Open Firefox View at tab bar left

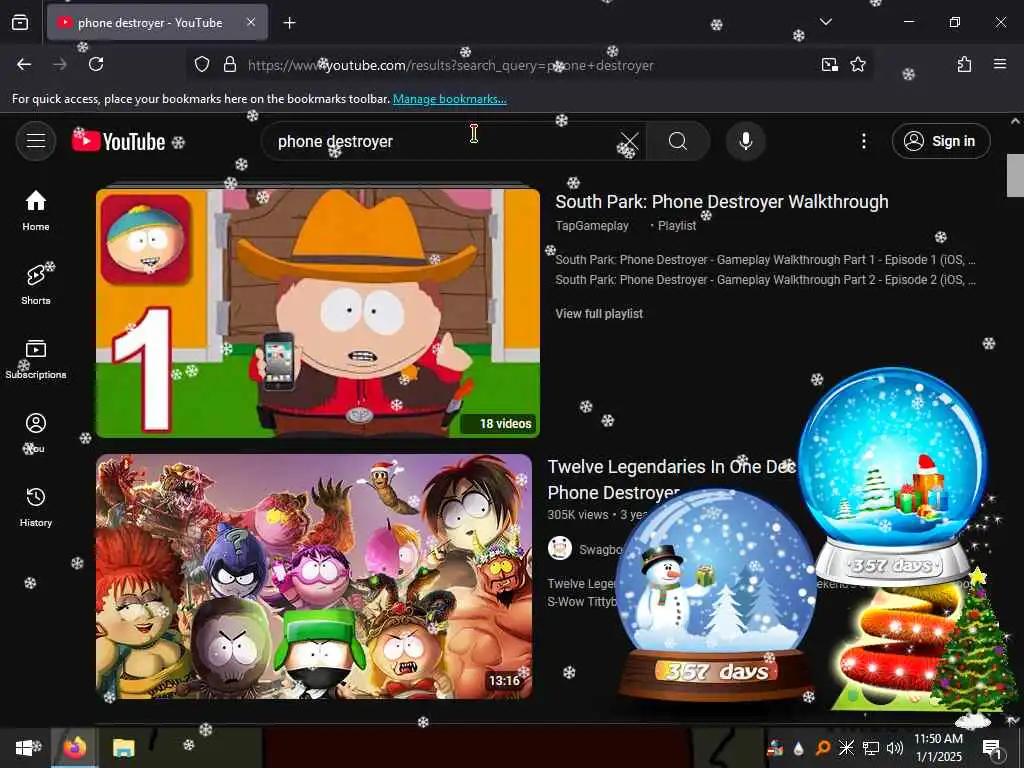click(x=20, y=22)
